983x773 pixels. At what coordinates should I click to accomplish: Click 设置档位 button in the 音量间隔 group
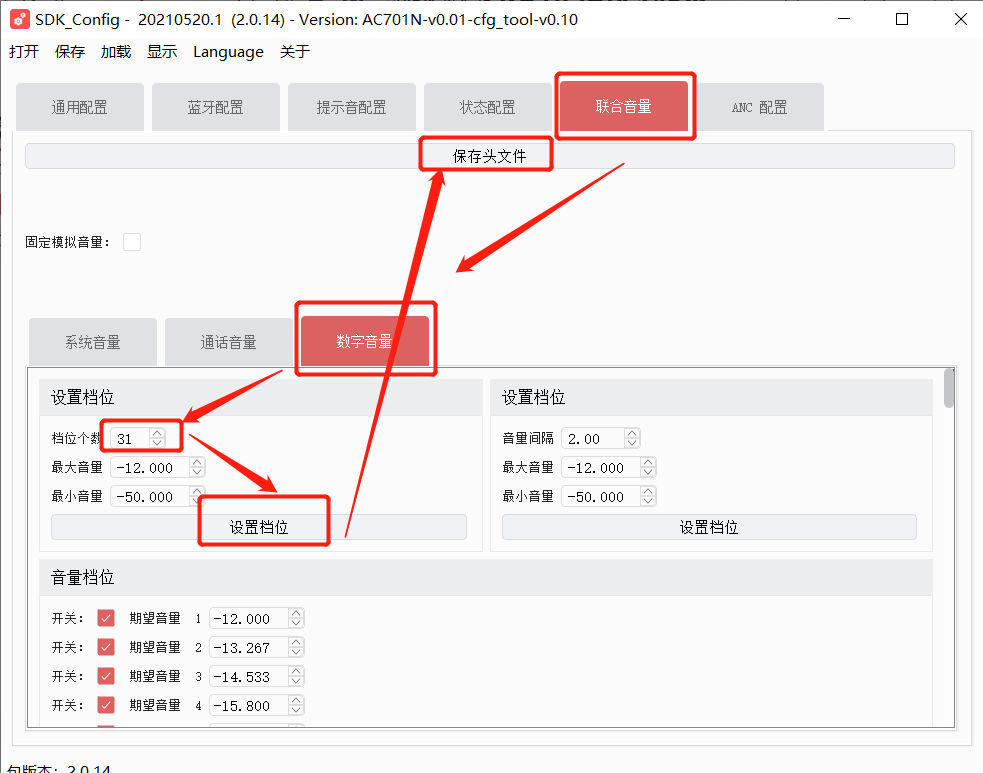click(709, 527)
